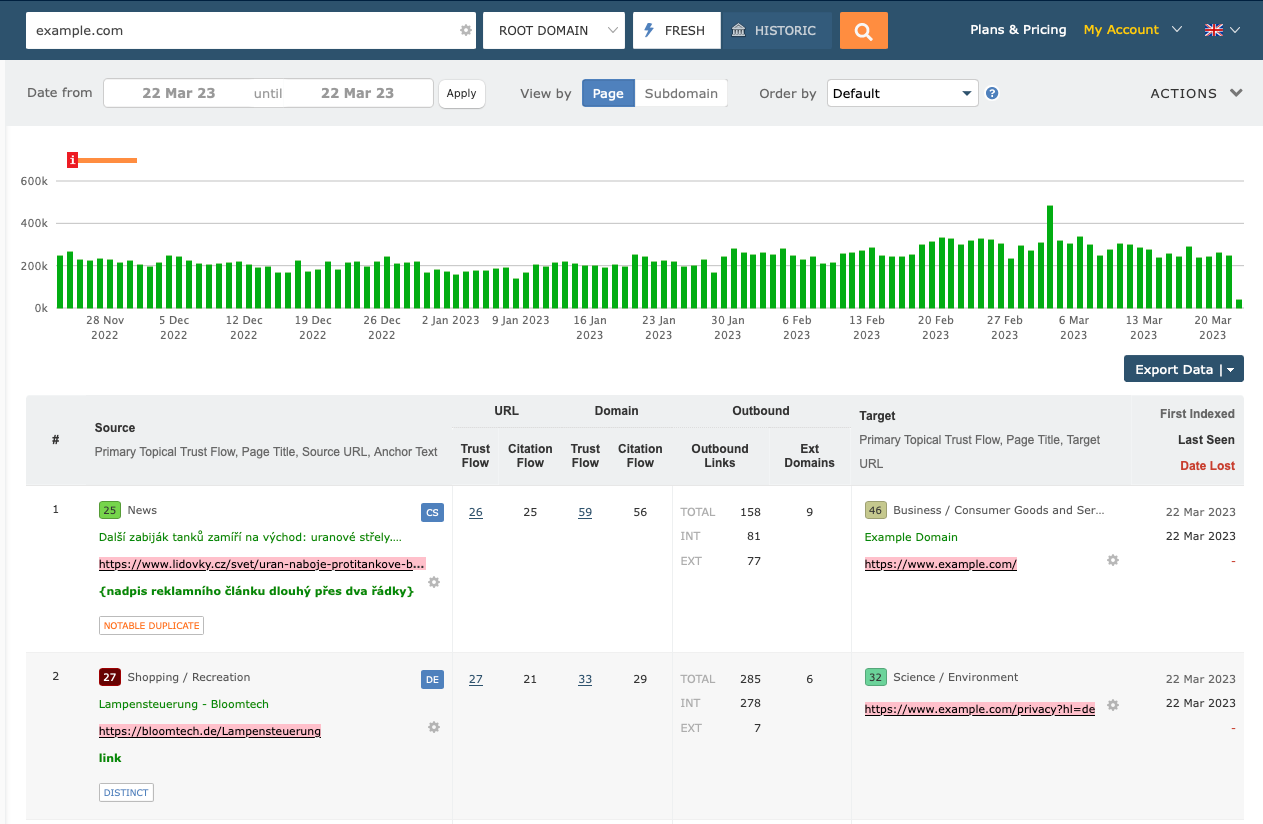The image size is (1263, 824).
Task: Click inside the example.com search field
Action: point(200,30)
